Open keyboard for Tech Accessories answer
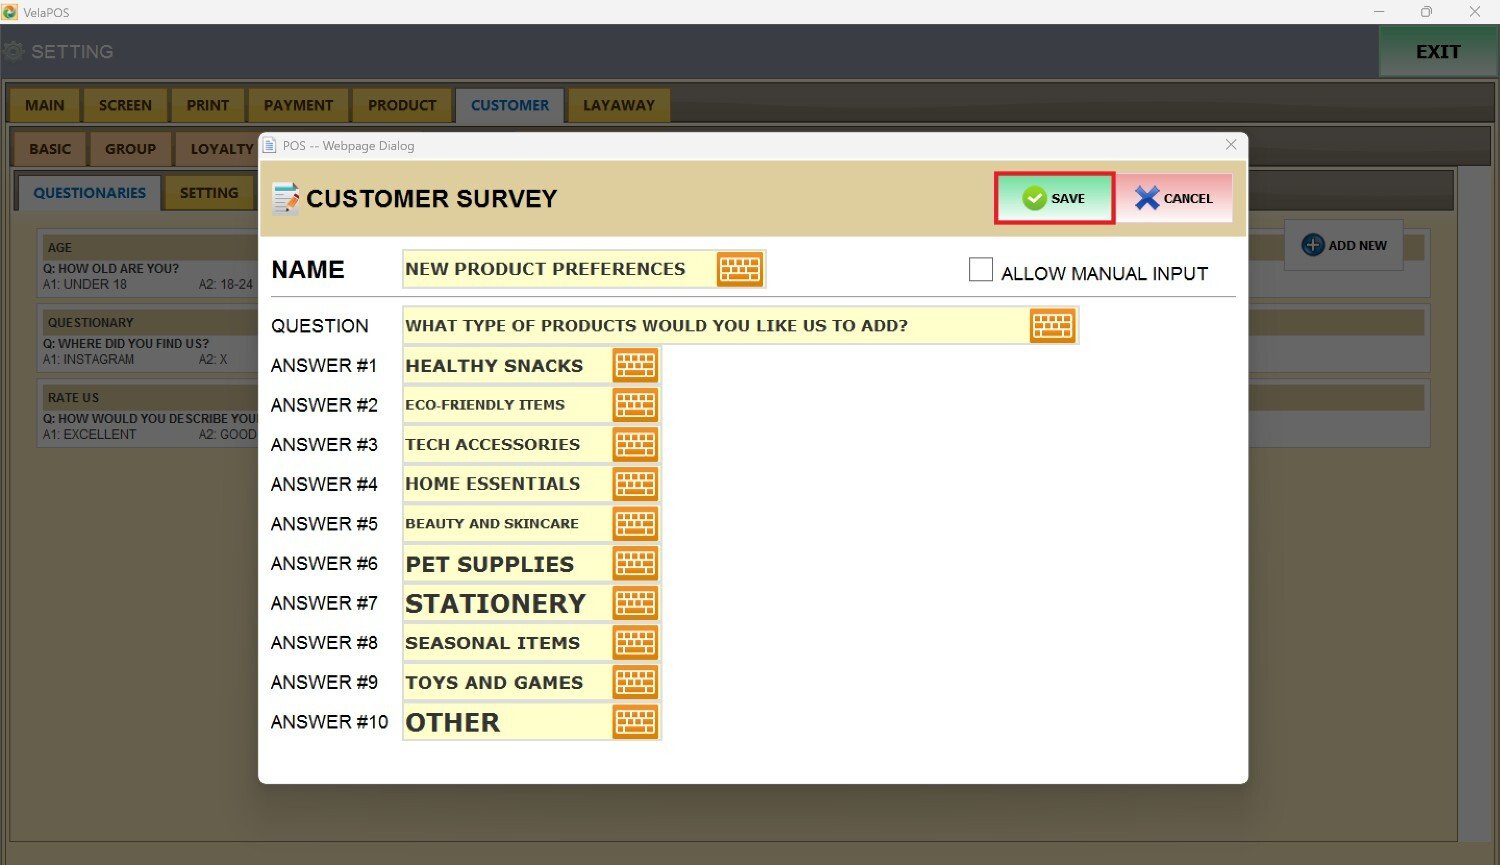The image size is (1500, 865). click(x=635, y=444)
